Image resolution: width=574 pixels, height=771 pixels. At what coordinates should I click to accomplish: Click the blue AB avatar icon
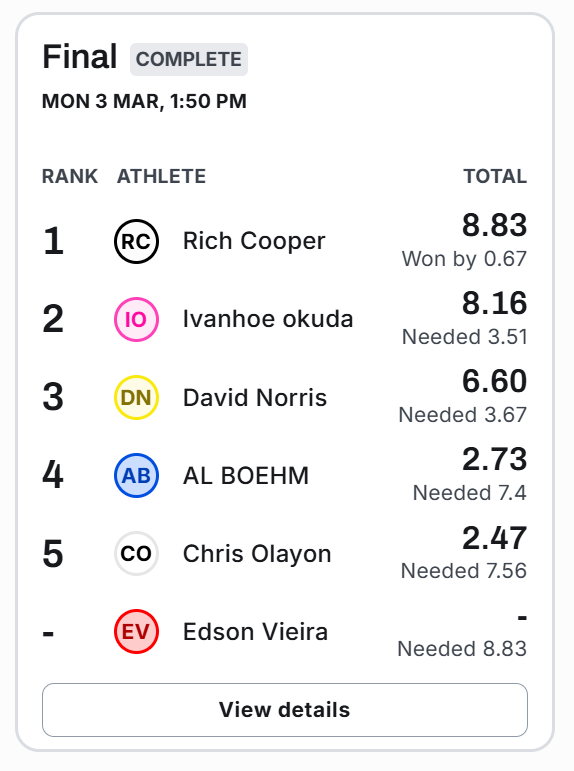point(136,475)
